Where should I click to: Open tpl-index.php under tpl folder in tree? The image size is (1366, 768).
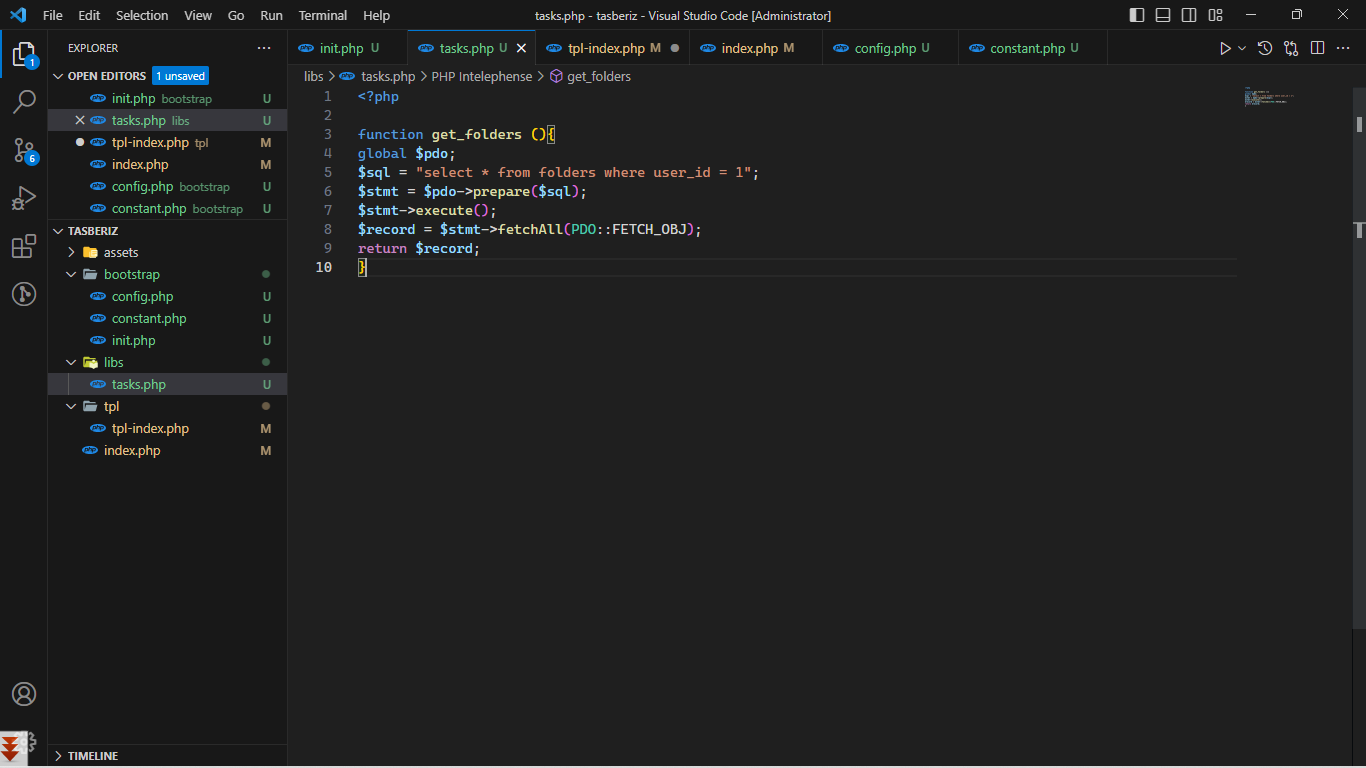pos(167,428)
